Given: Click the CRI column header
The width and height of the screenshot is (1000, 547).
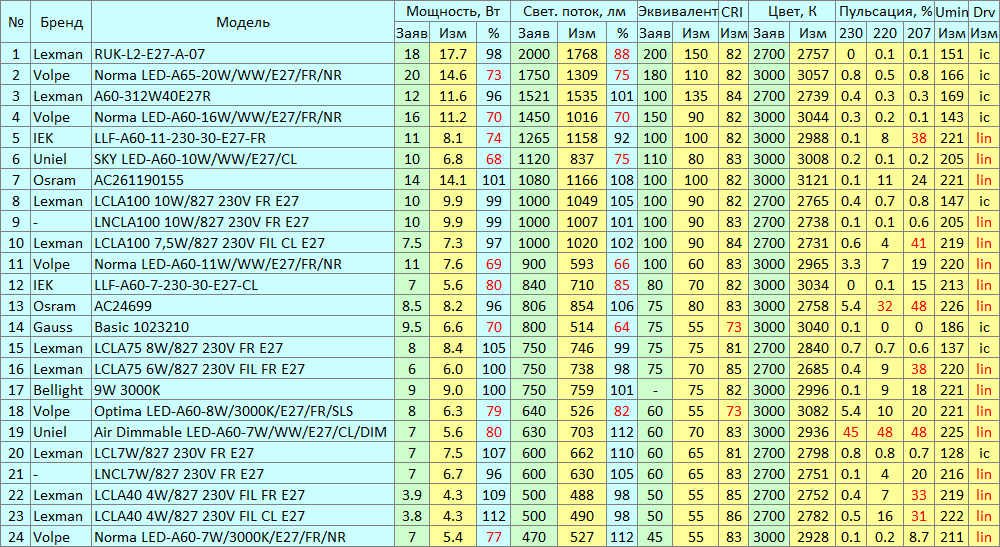Looking at the screenshot, I should pos(733,11).
